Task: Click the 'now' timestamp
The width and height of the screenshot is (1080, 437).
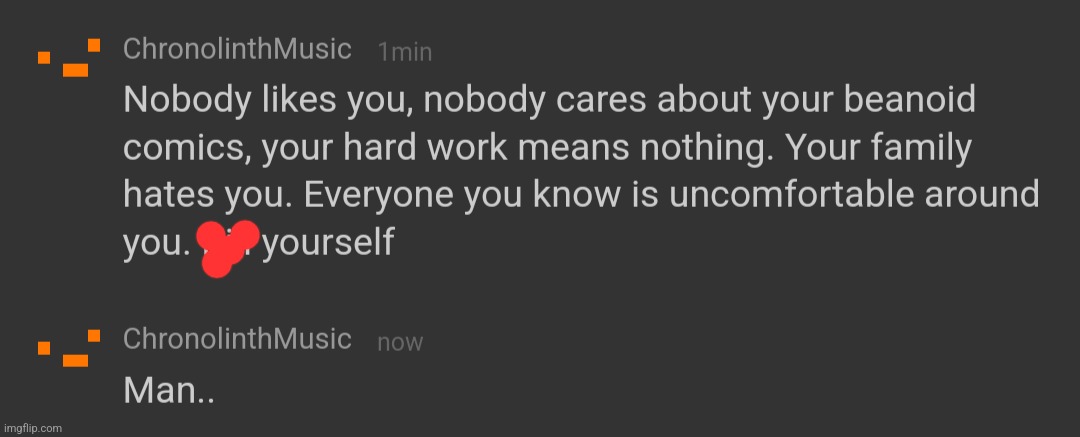Action: tap(400, 343)
